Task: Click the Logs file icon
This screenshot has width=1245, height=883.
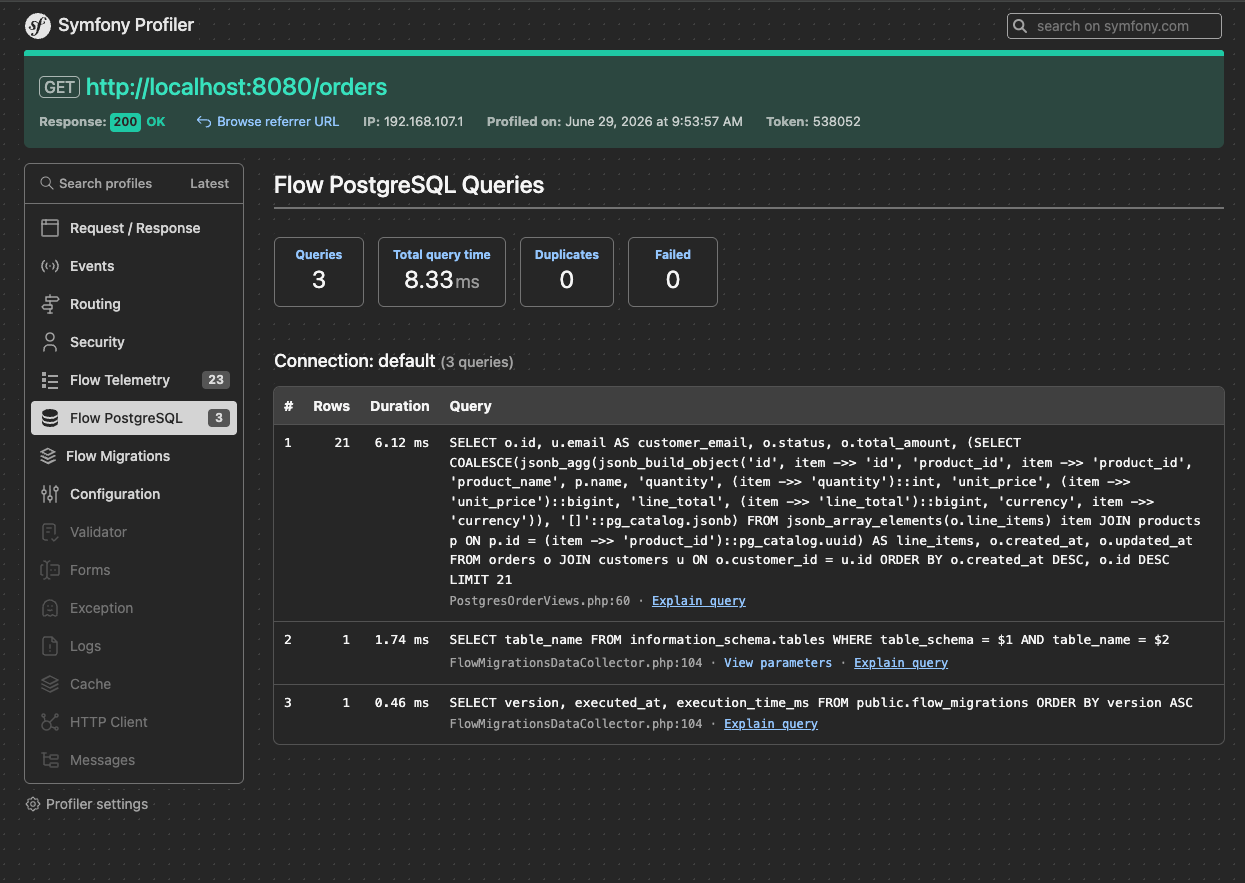Action: (x=50, y=646)
